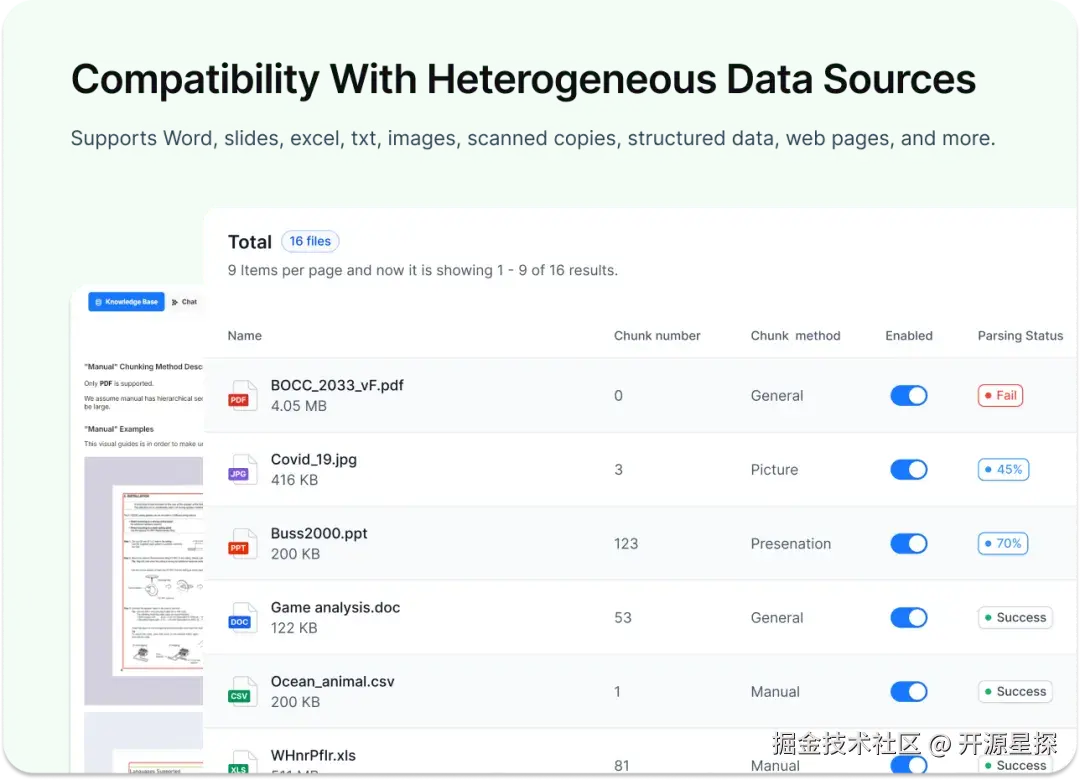This screenshot has width=1080, height=780.
Task: Switch off Game analysis.doc enabled toggle
Action: [x=908, y=617]
